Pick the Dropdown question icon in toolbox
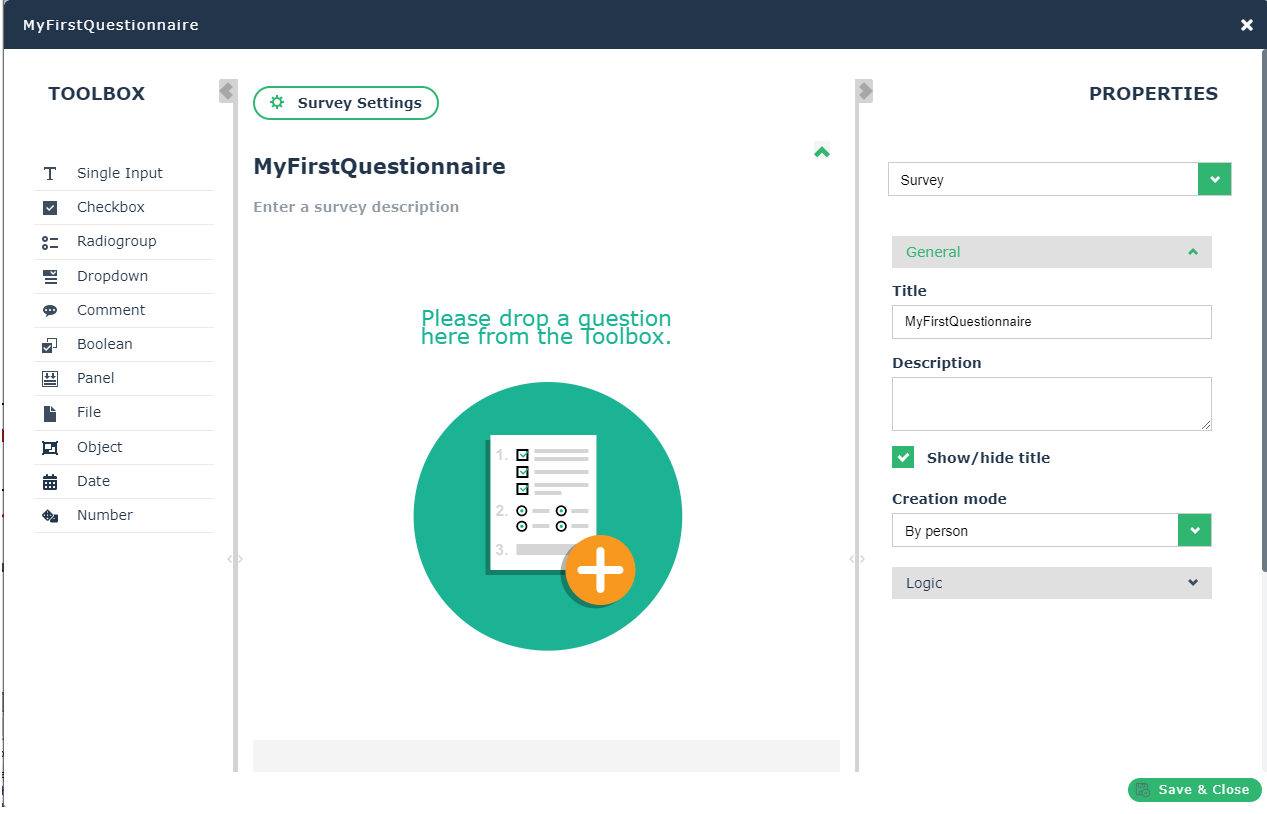This screenshot has height=814, width=1267. (x=50, y=277)
